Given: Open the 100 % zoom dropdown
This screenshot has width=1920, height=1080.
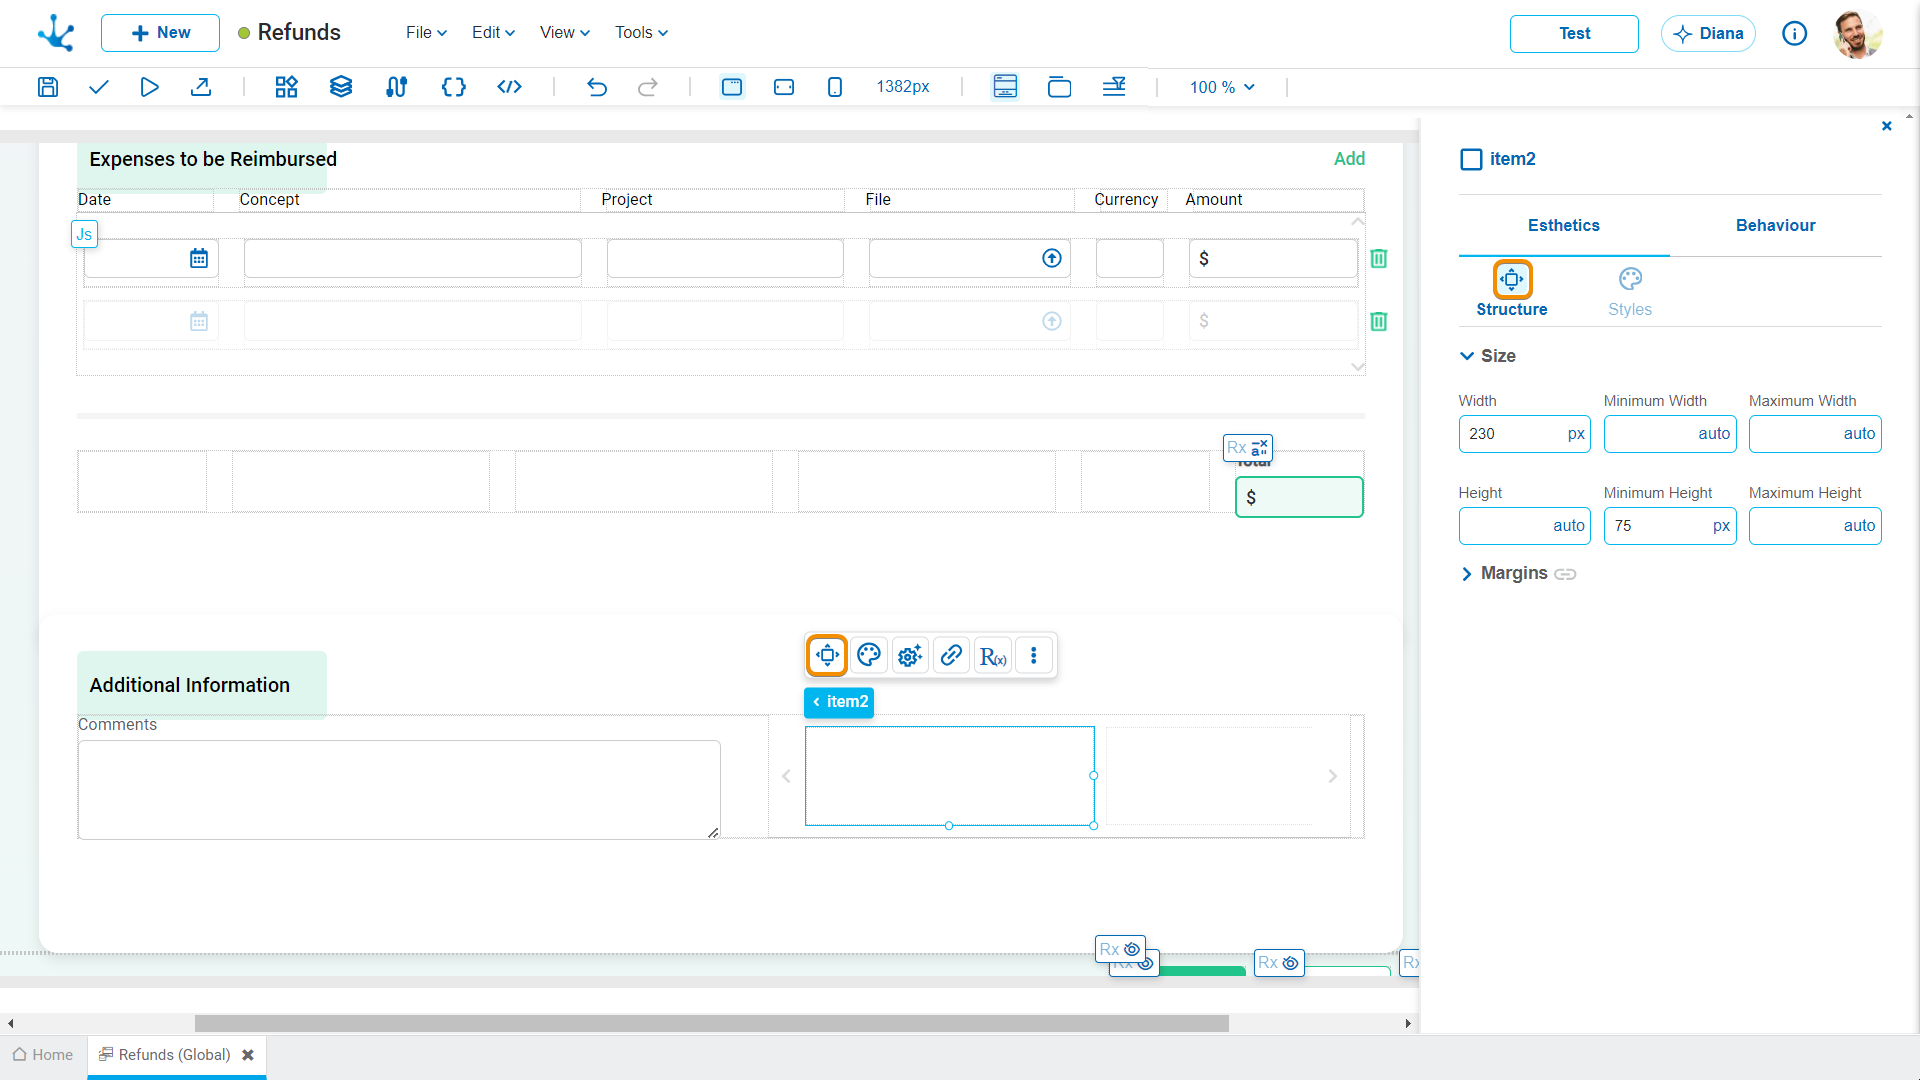Looking at the screenshot, I should pyautogui.click(x=1222, y=87).
